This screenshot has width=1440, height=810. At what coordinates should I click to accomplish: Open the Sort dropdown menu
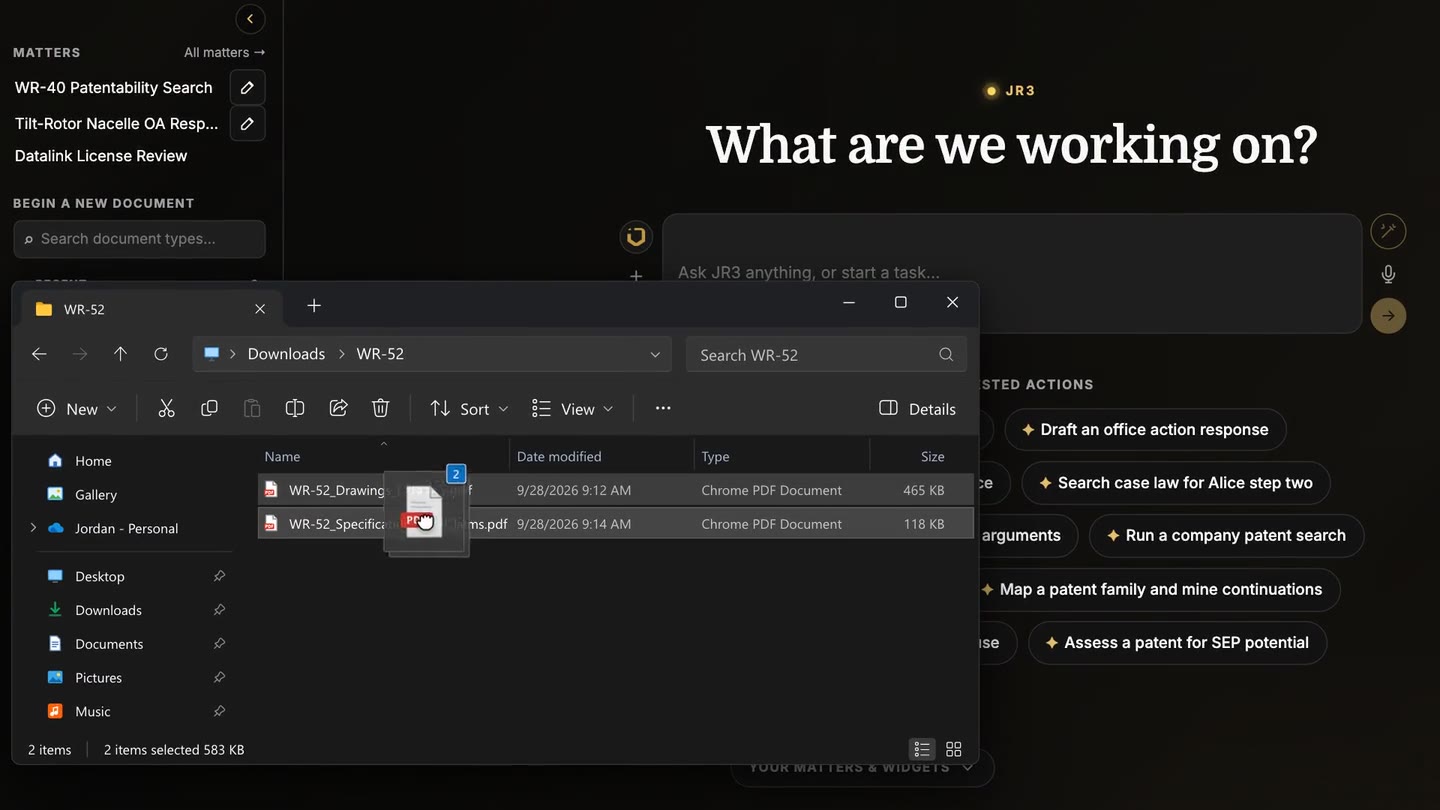click(x=469, y=408)
